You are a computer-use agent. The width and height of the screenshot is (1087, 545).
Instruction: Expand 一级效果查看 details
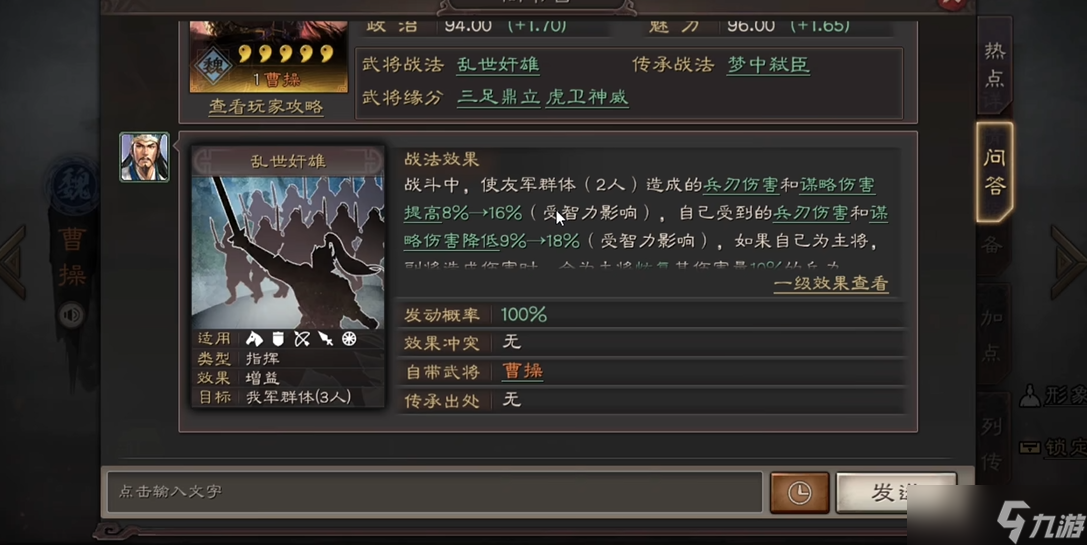831,284
